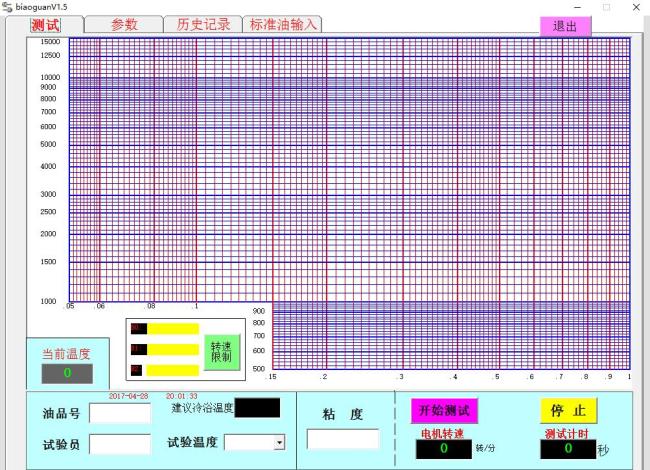Click the yellow 停止 button
Screen dimensions: 650x470
coord(568,411)
